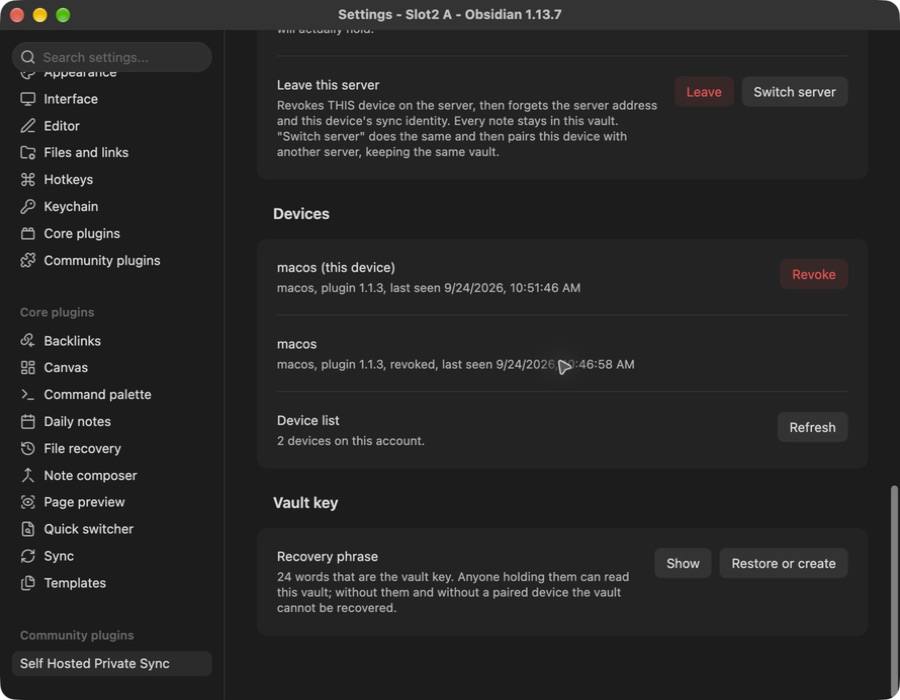
Task: Click the Interface monitor icon
Action: (x=28, y=99)
